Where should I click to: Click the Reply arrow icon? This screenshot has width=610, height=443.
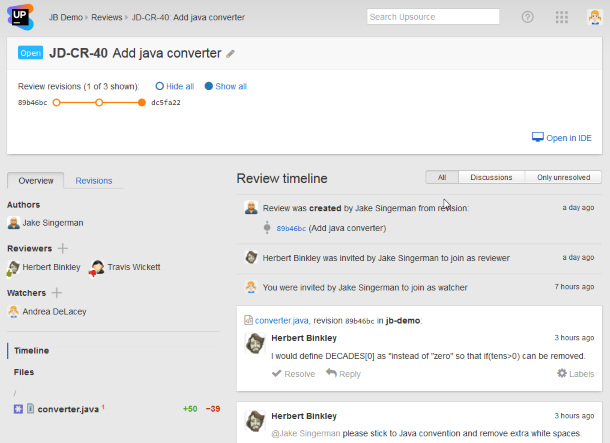tap(331, 373)
